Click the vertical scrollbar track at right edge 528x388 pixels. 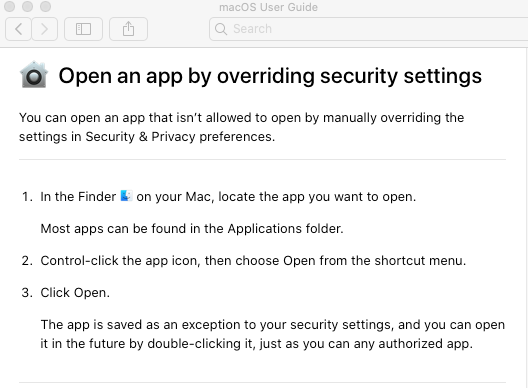(x=526, y=218)
